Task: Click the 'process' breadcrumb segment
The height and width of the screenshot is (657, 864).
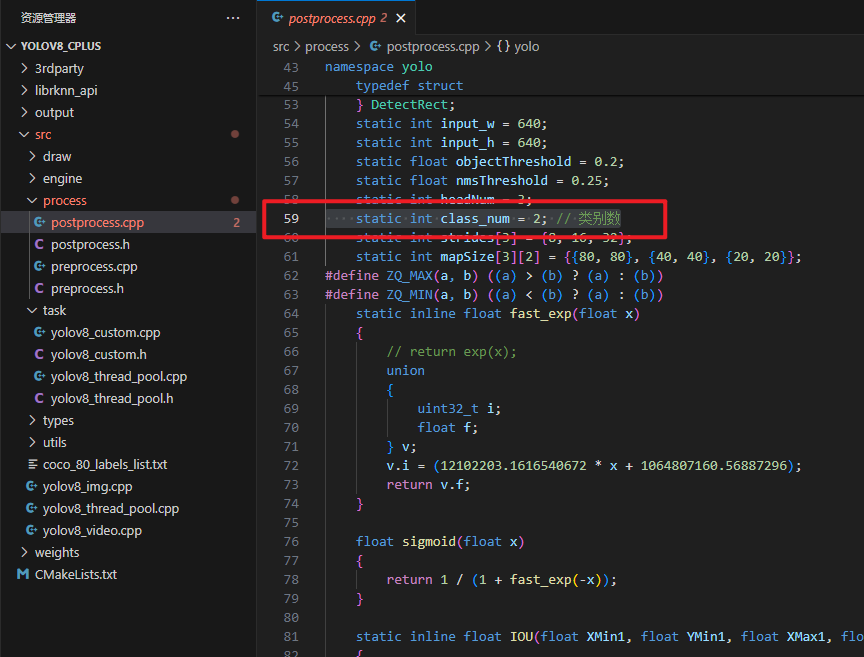Action: (x=327, y=46)
